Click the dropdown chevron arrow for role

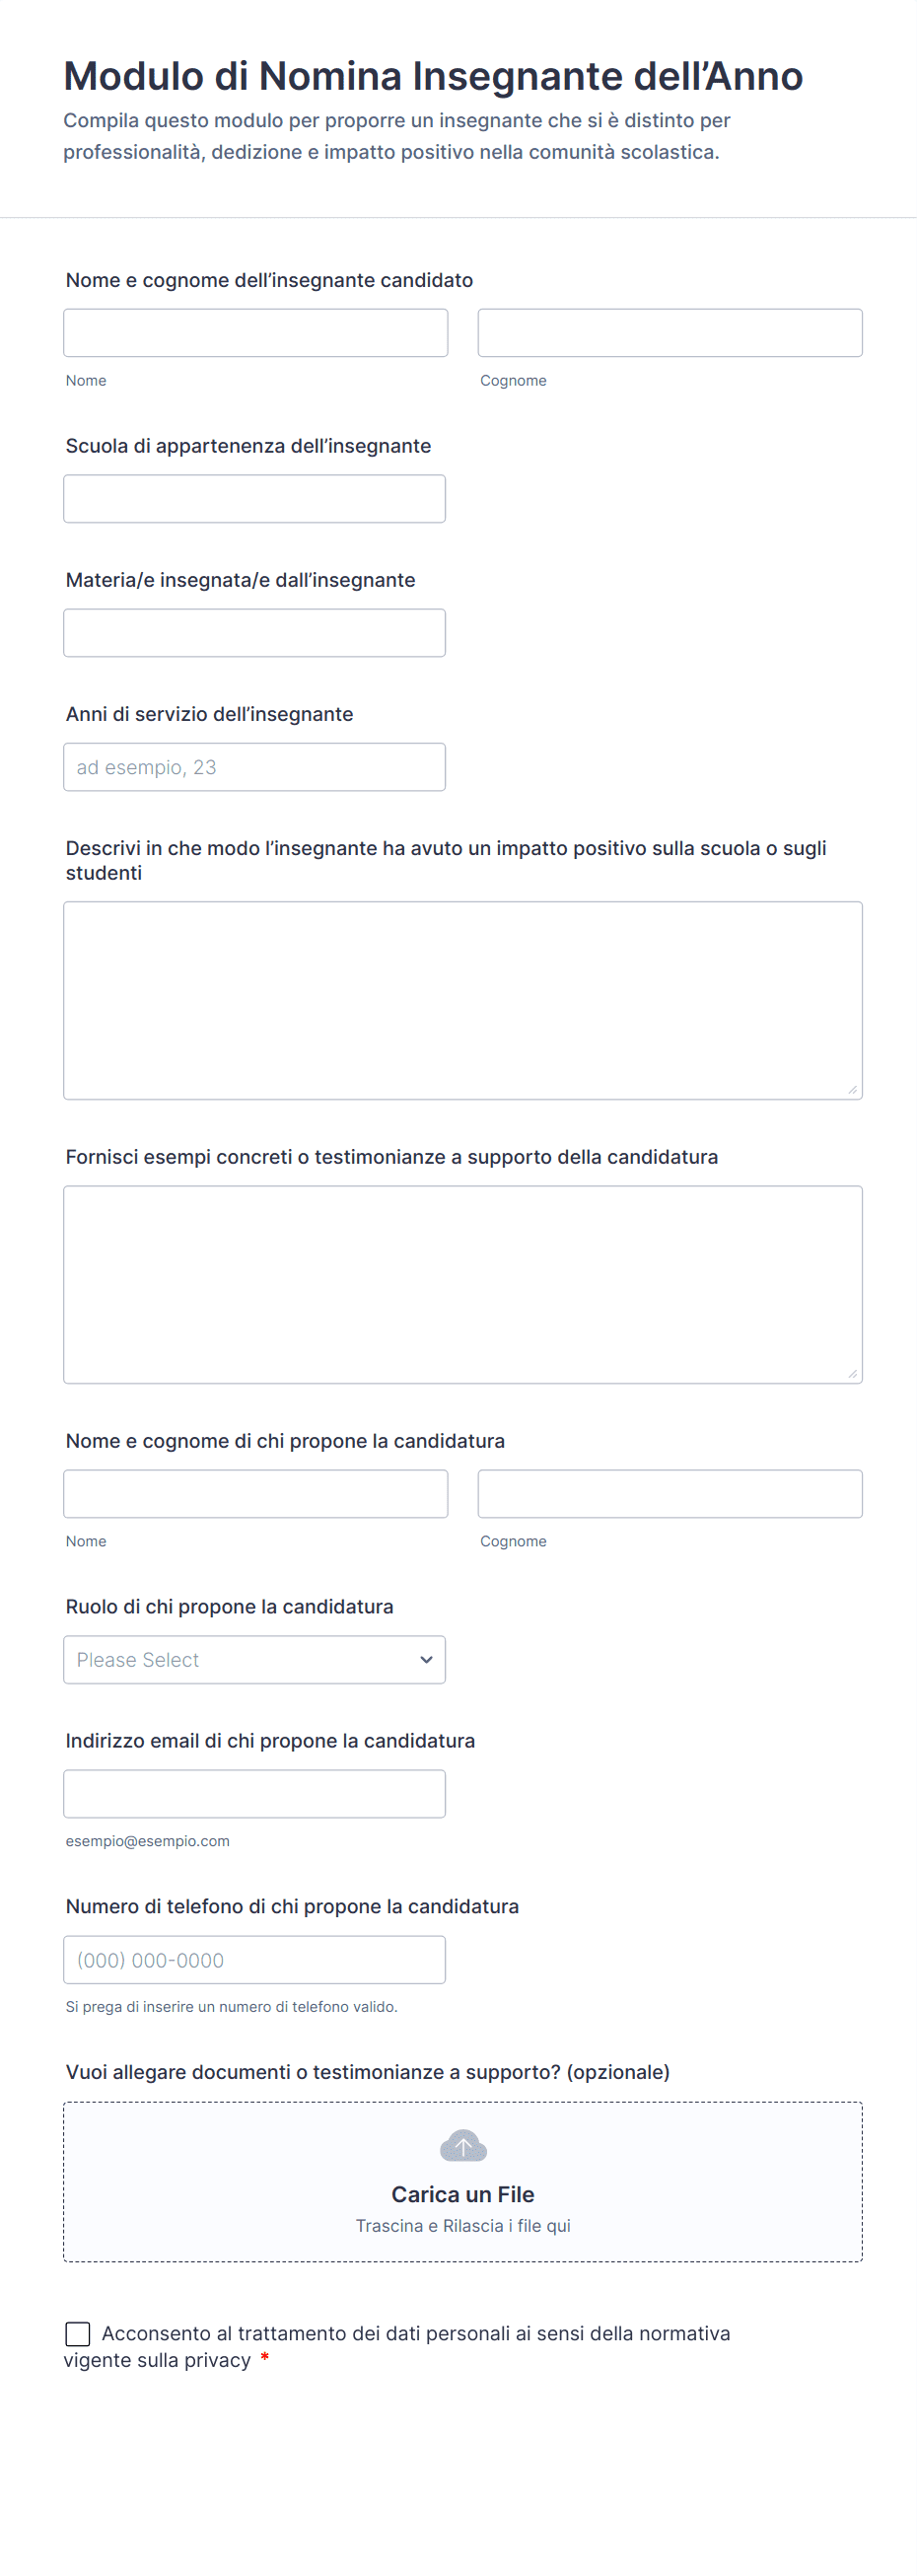pyautogui.click(x=426, y=1660)
